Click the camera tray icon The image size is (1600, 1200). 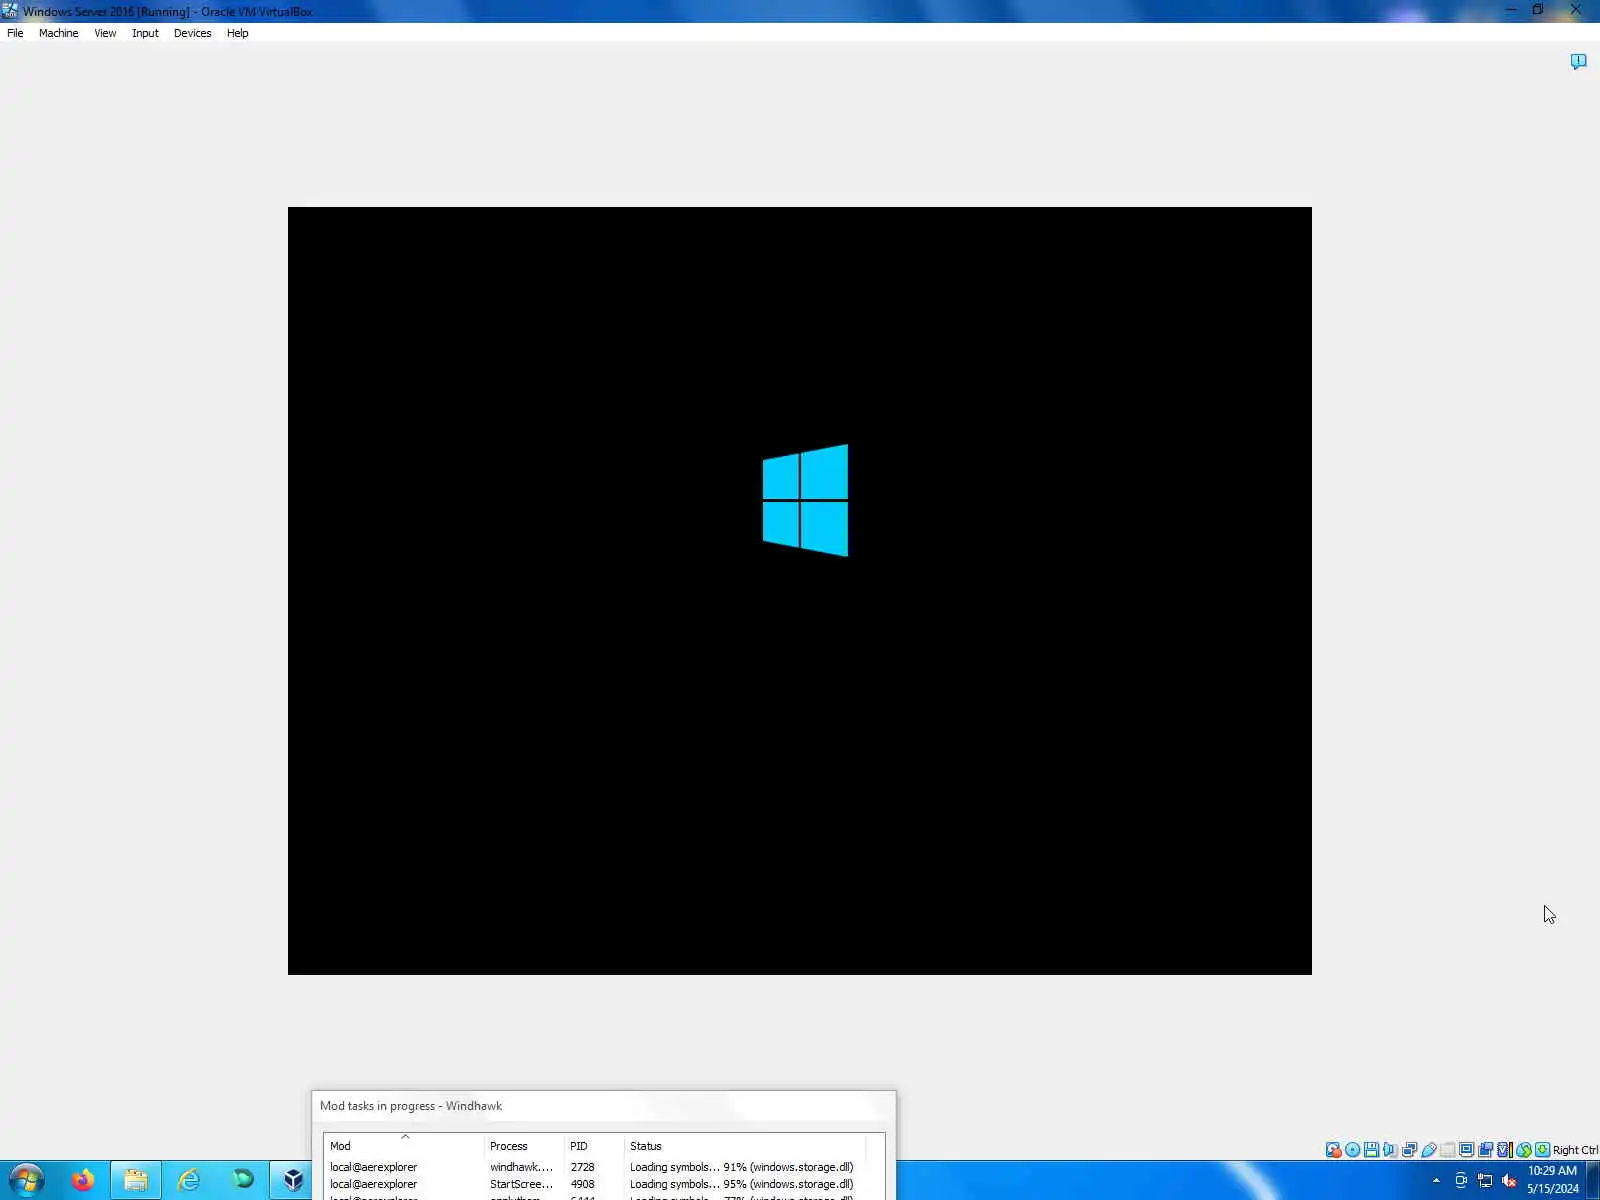1461,1181
